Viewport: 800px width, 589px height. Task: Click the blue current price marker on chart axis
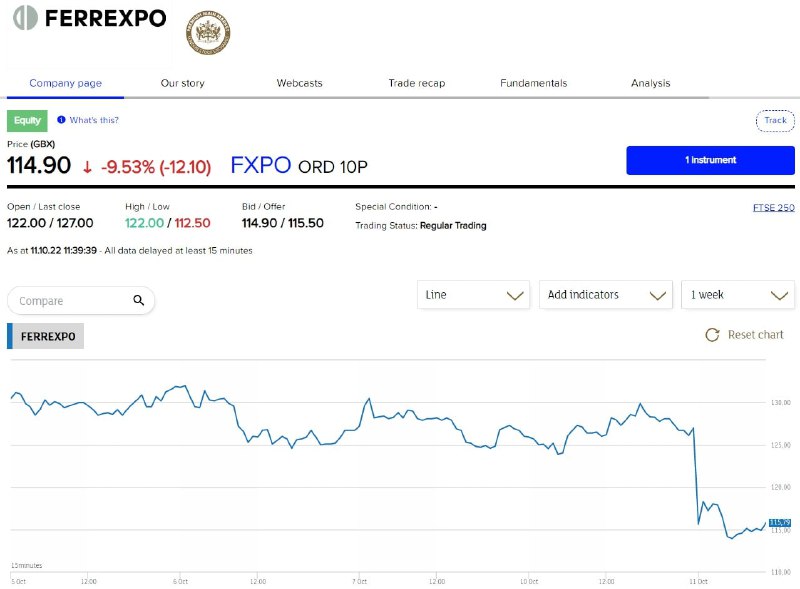[x=780, y=523]
